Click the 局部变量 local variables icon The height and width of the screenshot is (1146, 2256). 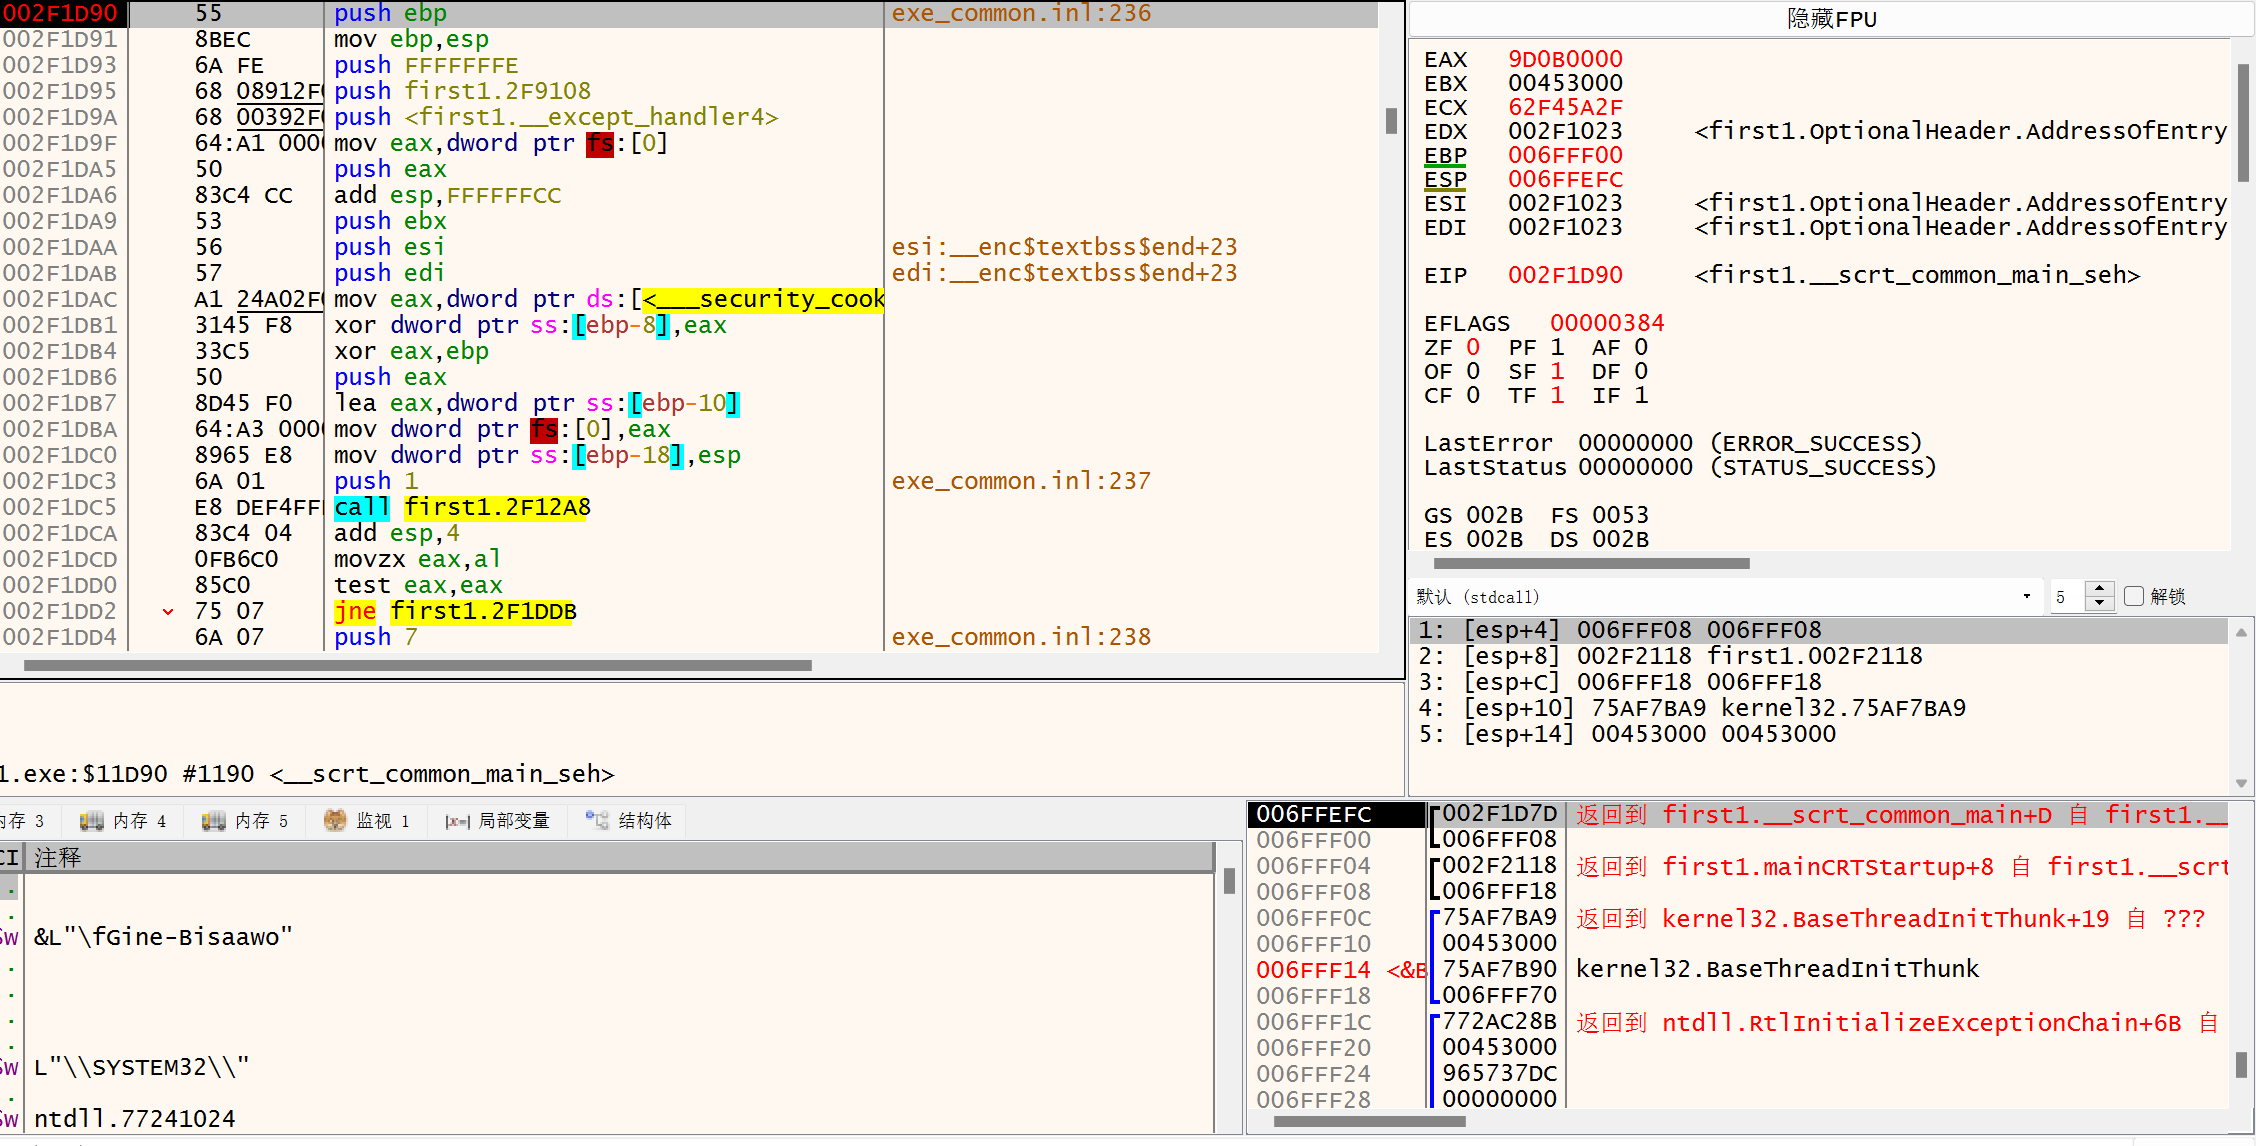pos(458,821)
